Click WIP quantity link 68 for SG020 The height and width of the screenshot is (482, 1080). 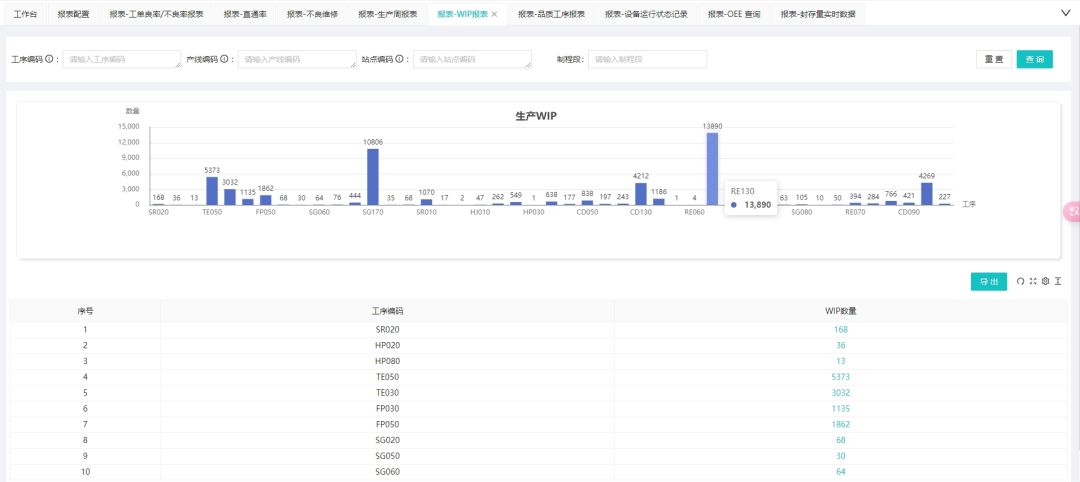(840, 441)
